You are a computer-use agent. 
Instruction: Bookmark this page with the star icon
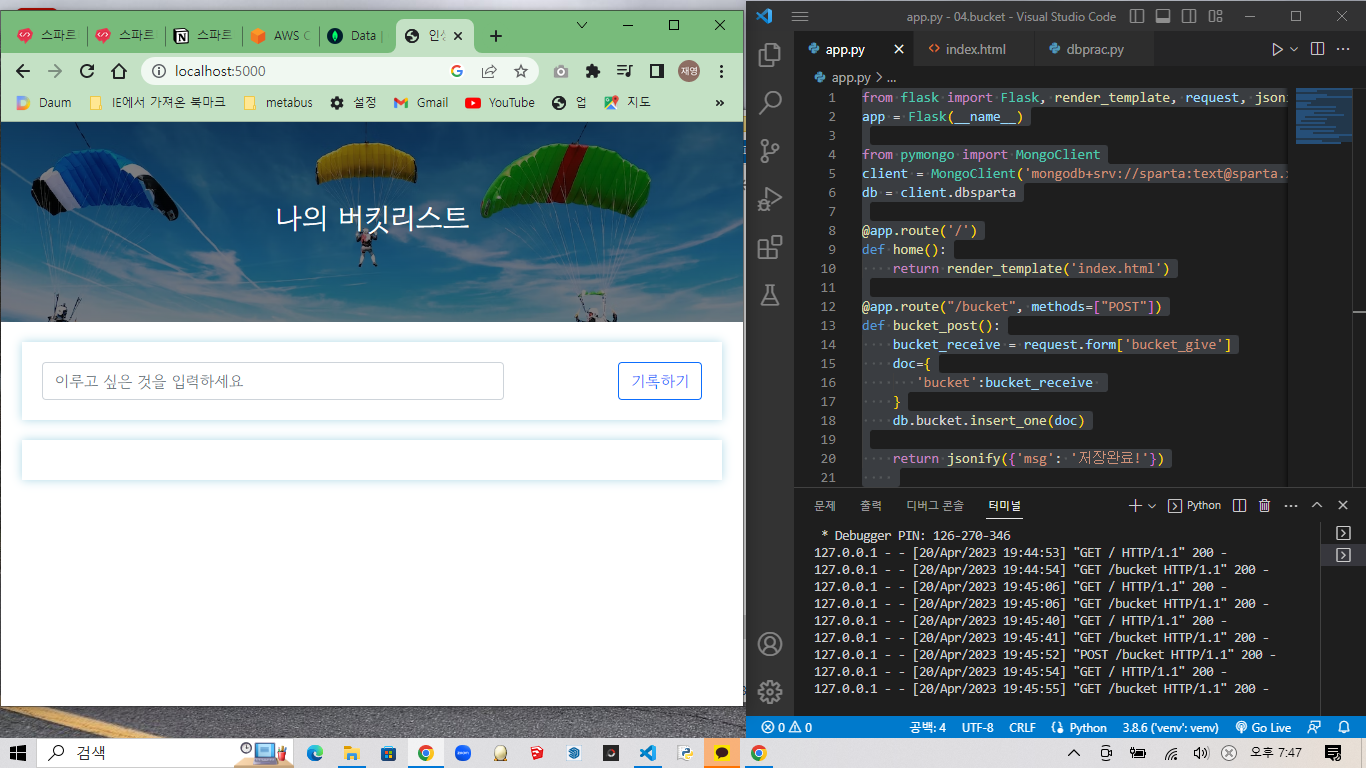coord(521,71)
